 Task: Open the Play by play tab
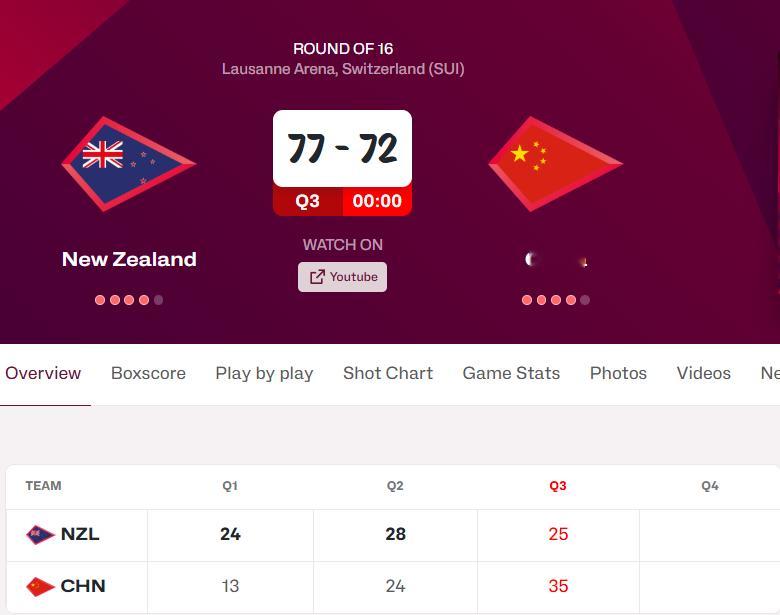[264, 373]
